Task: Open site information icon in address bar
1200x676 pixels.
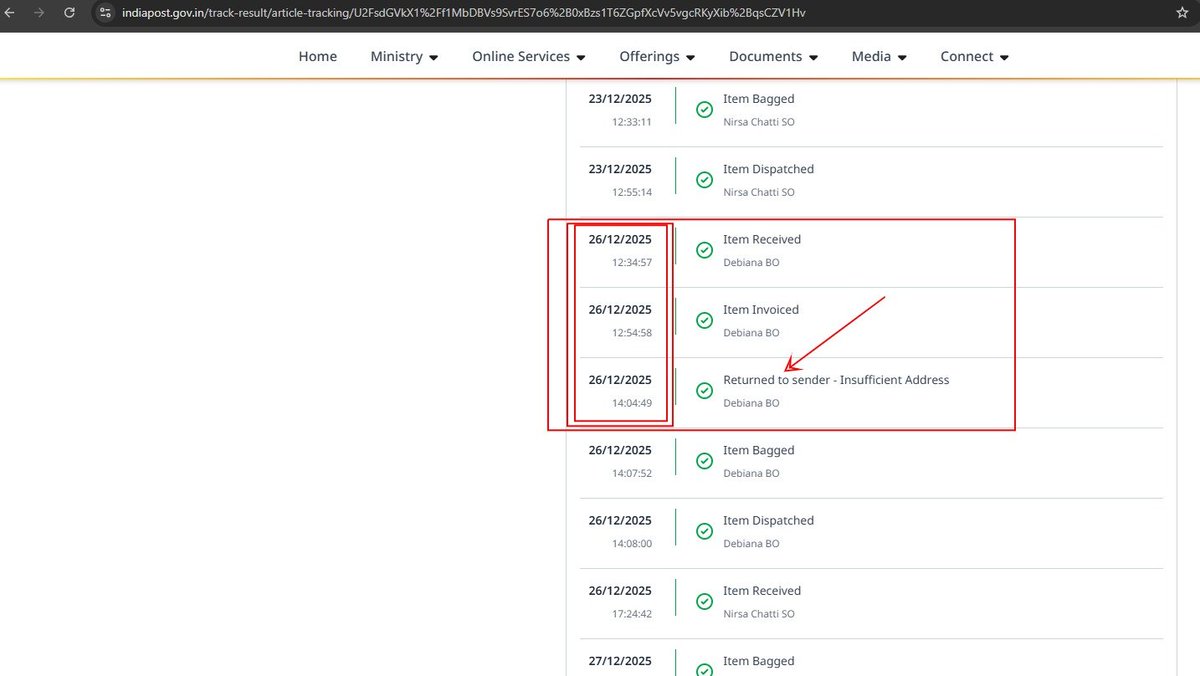Action: pyautogui.click(x=106, y=13)
